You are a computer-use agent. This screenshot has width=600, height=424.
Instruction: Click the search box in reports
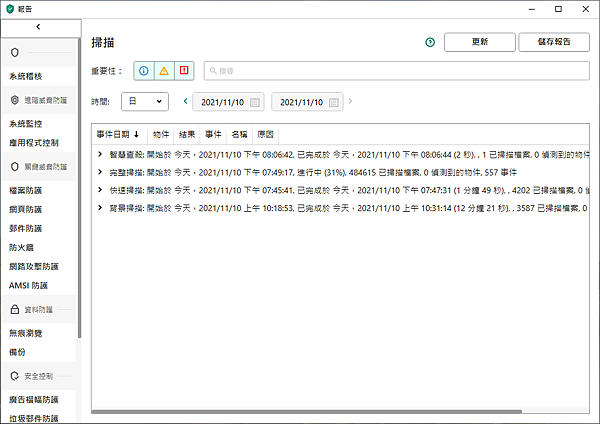click(x=396, y=71)
